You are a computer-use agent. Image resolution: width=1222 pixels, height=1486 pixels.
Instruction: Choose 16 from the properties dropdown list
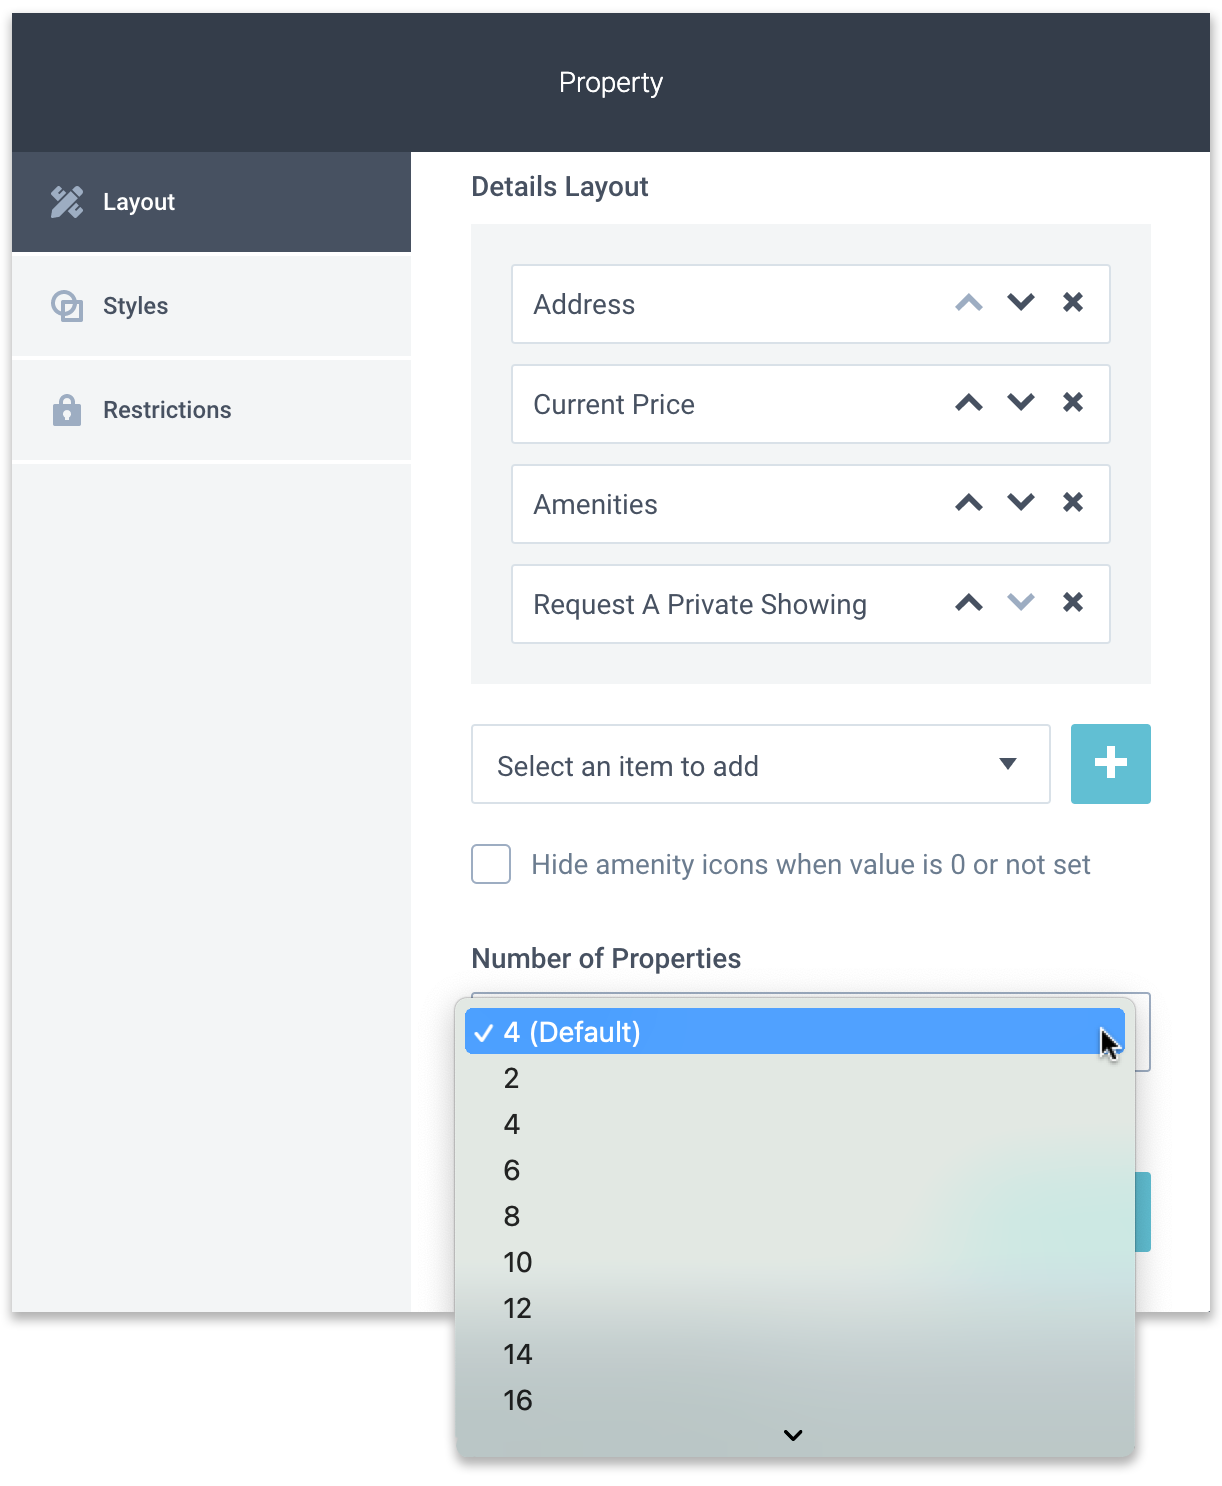[x=517, y=1400]
